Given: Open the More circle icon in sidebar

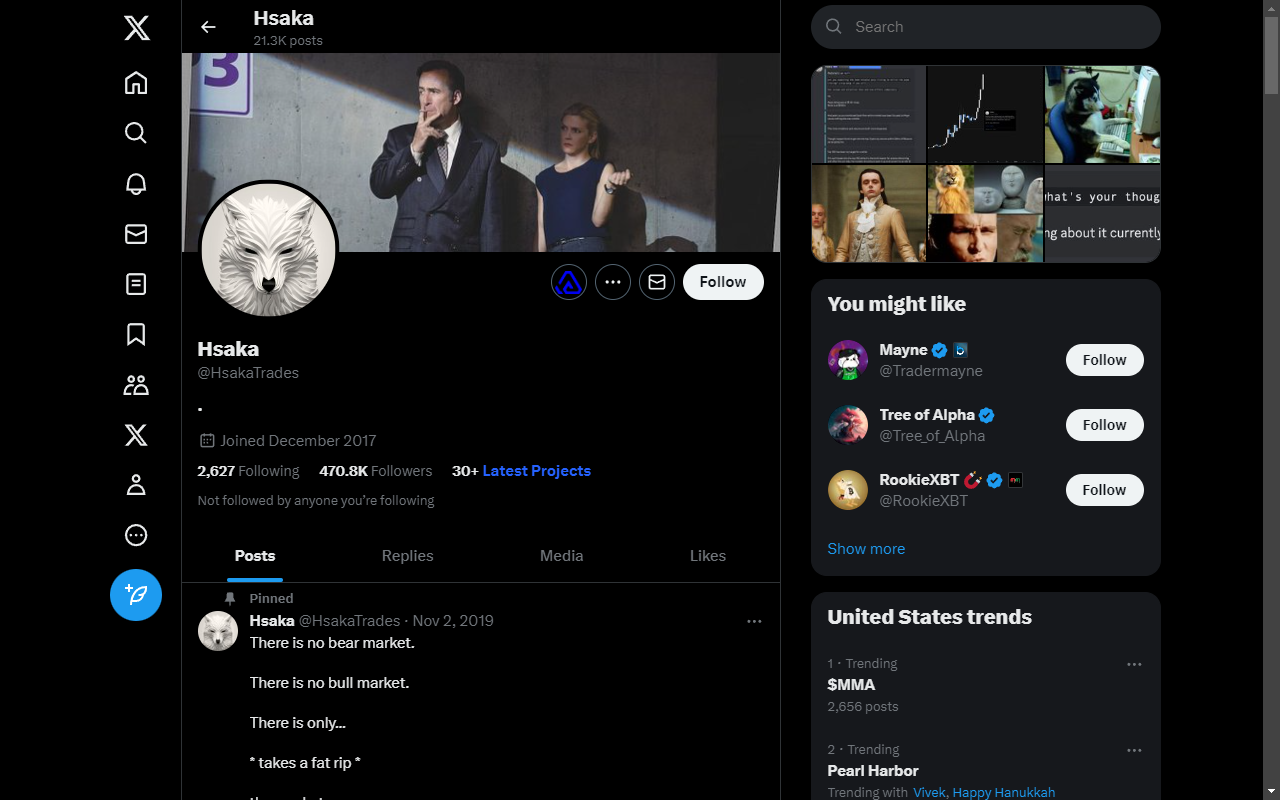Looking at the screenshot, I should (136, 536).
